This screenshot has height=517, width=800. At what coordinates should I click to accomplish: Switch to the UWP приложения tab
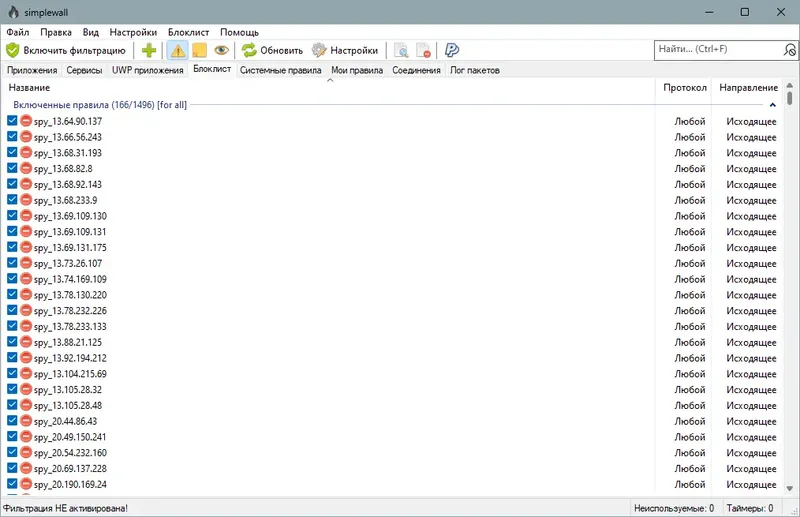(147, 70)
